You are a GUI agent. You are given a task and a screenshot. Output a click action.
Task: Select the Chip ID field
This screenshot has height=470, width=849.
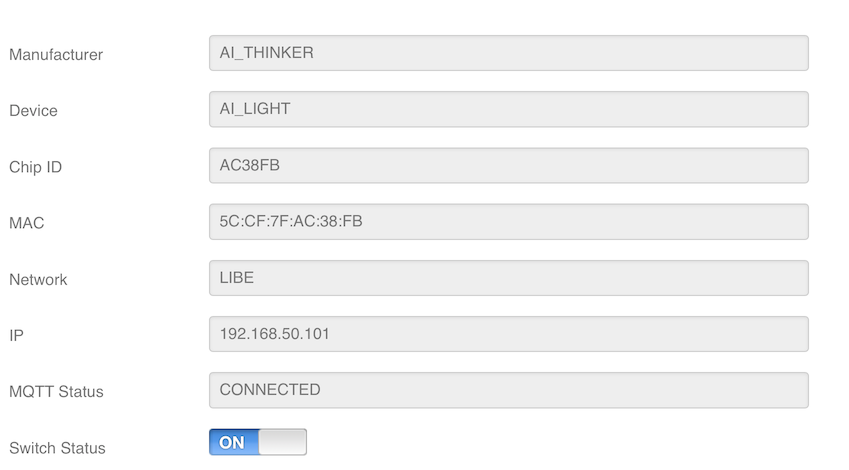pyautogui.click(x=508, y=165)
